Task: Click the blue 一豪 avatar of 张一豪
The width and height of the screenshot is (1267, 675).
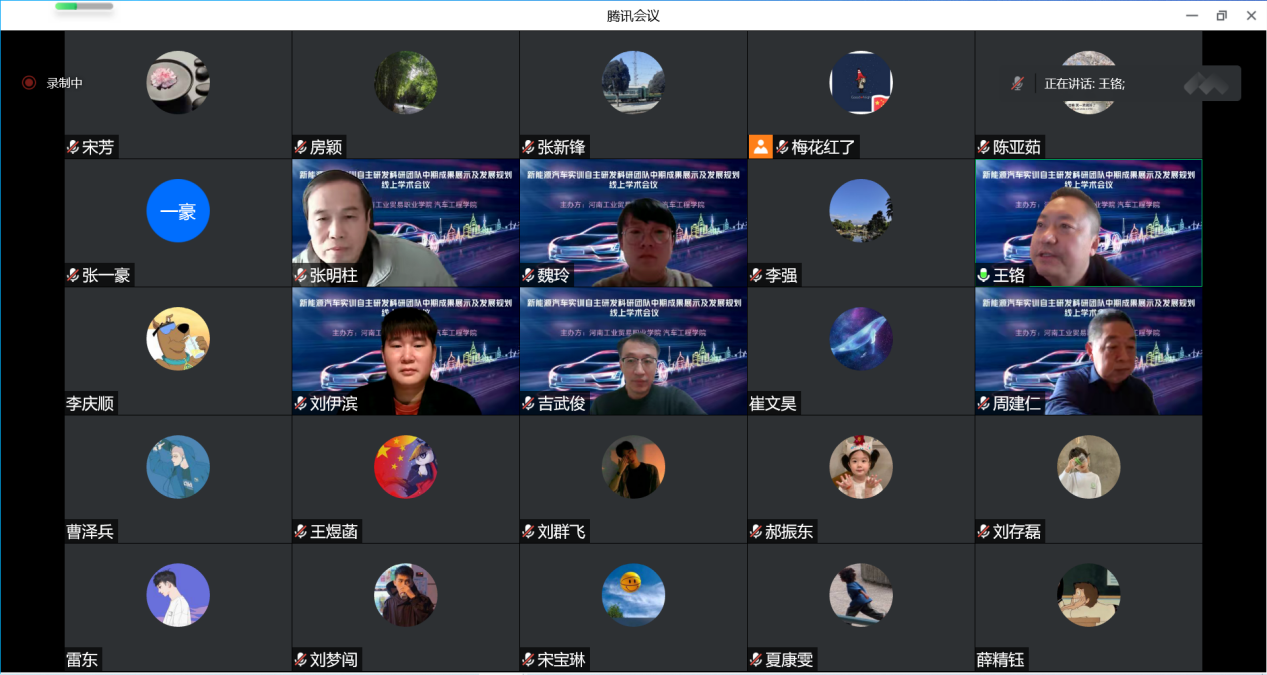Action: point(178,211)
